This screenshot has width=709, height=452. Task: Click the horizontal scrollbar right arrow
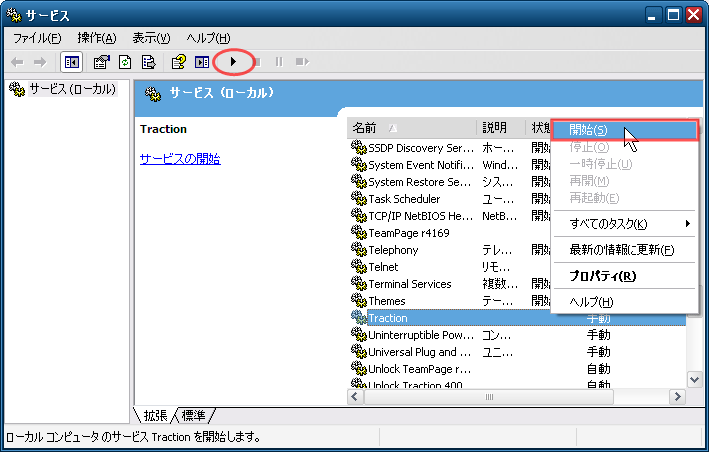[x=677, y=397]
